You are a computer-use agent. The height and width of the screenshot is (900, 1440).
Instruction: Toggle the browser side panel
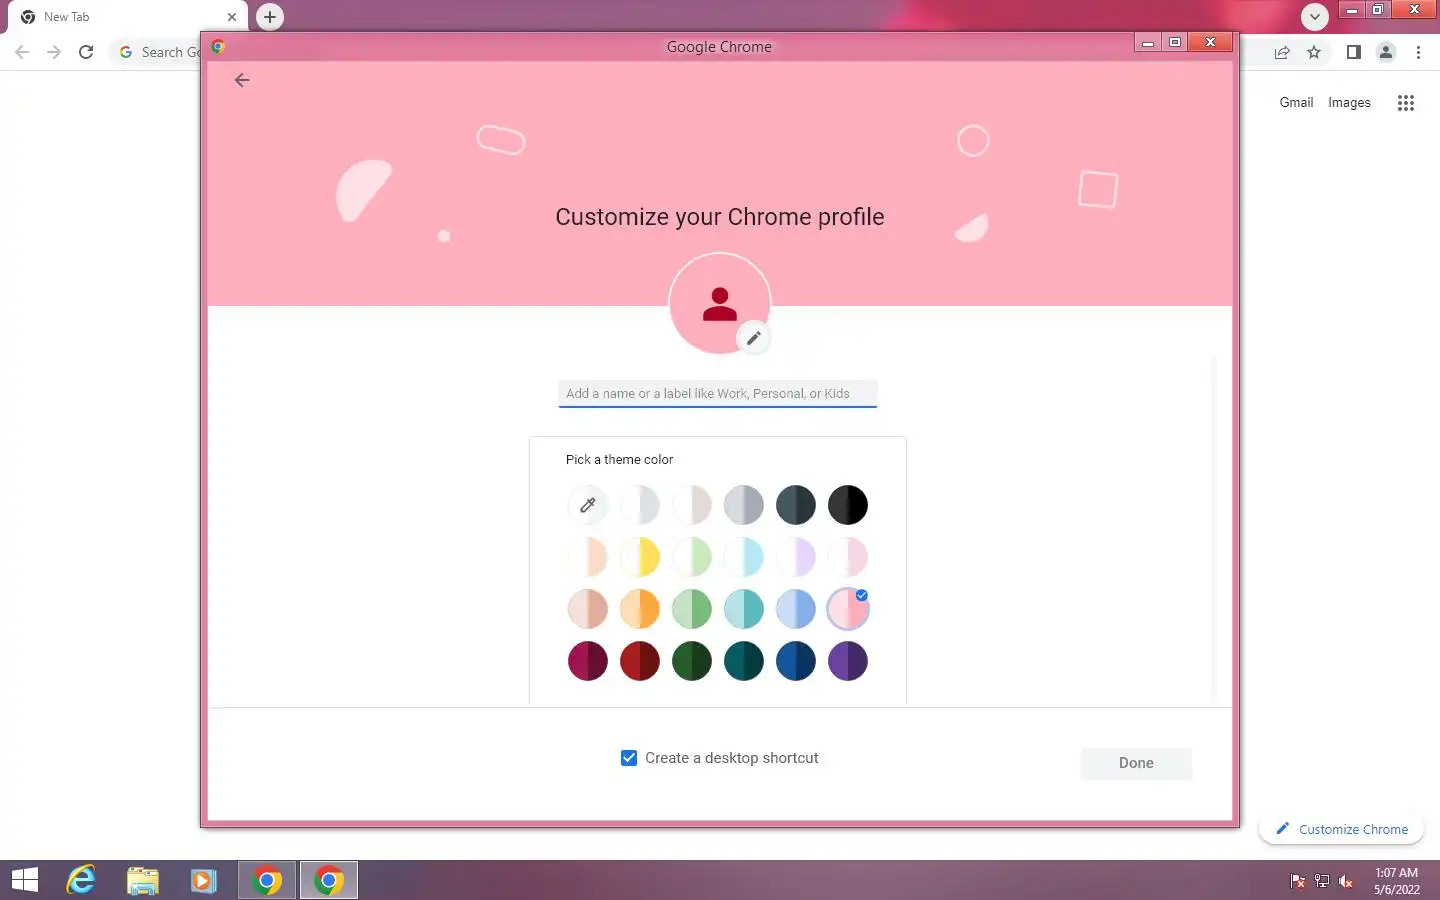tap(1353, 53)
